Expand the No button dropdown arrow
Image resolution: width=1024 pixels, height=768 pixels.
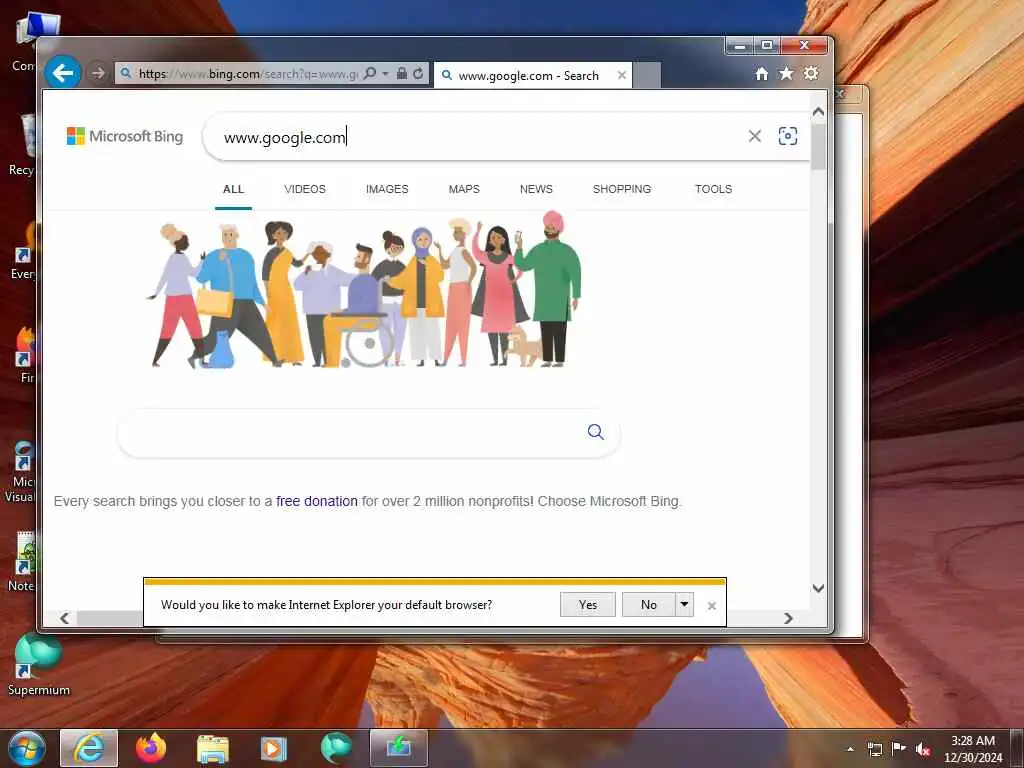tap(684, 605)
